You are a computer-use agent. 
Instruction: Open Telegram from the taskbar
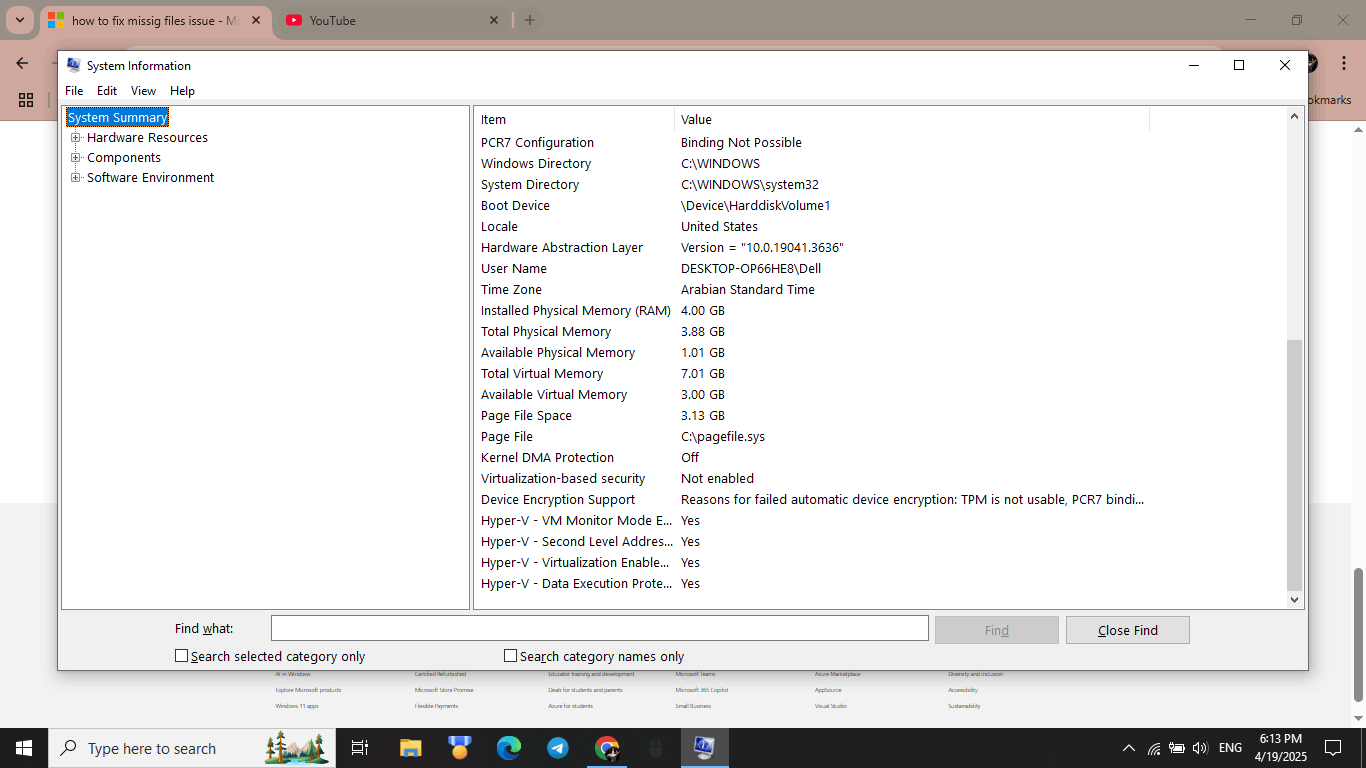click(558, 748)
